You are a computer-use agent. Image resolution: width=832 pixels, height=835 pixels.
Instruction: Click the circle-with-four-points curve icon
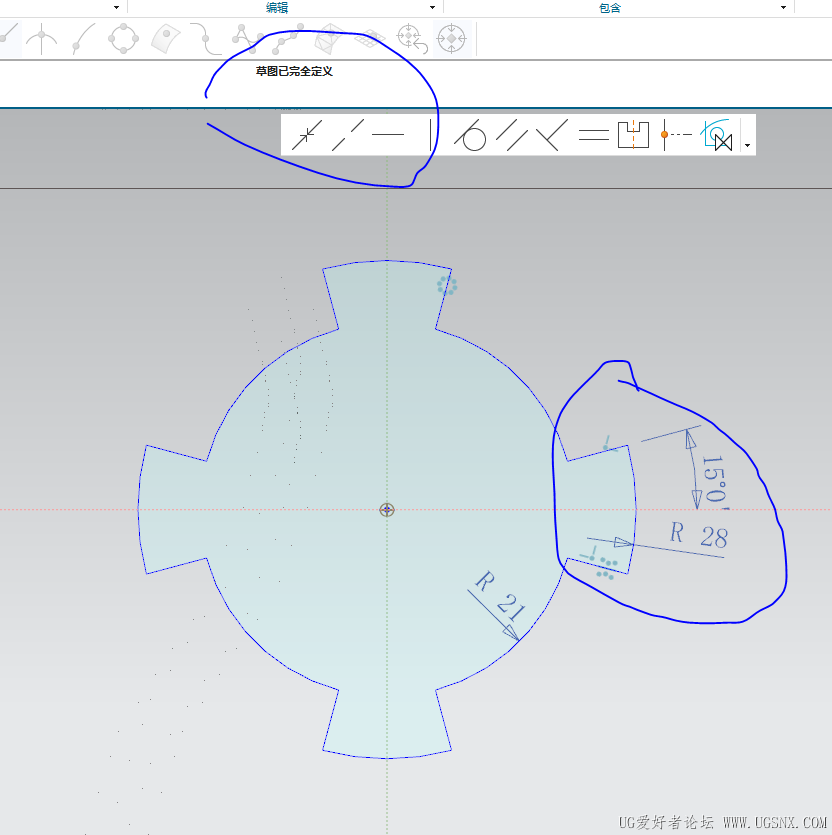[x=123, y=38]
